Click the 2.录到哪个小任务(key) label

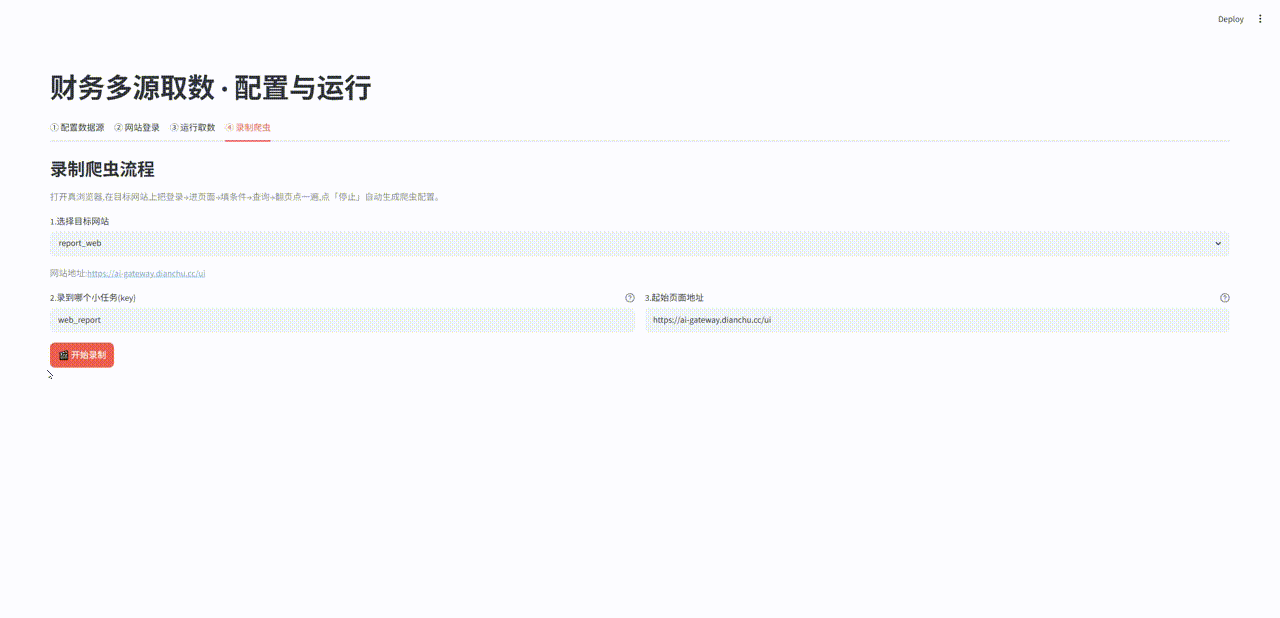93,298
